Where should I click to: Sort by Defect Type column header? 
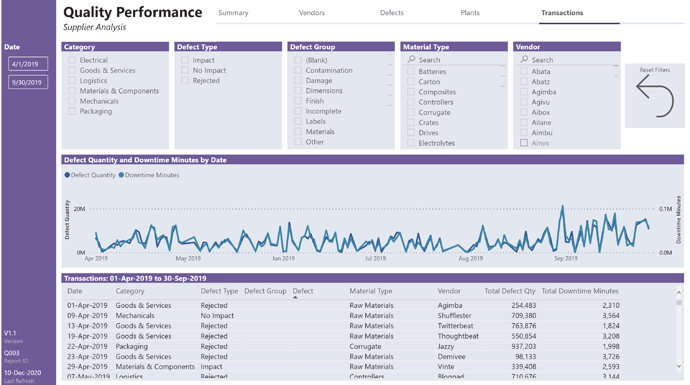click(x=219, y=291)
